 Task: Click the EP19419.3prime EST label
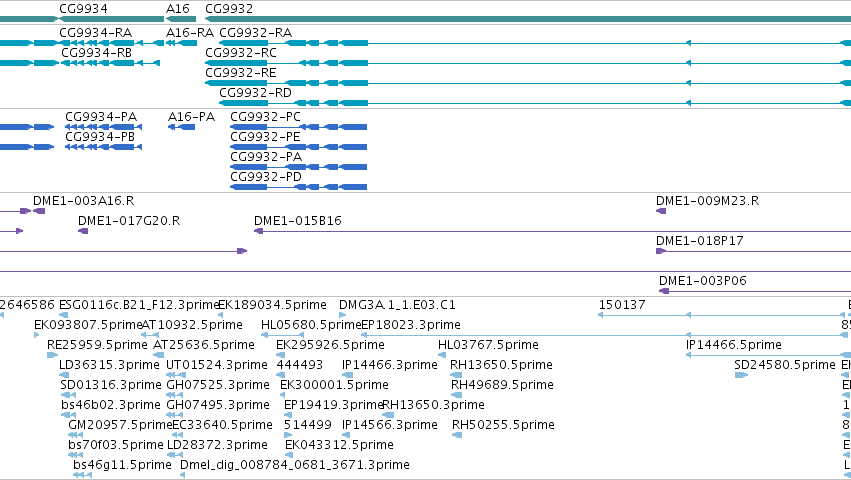333,405
